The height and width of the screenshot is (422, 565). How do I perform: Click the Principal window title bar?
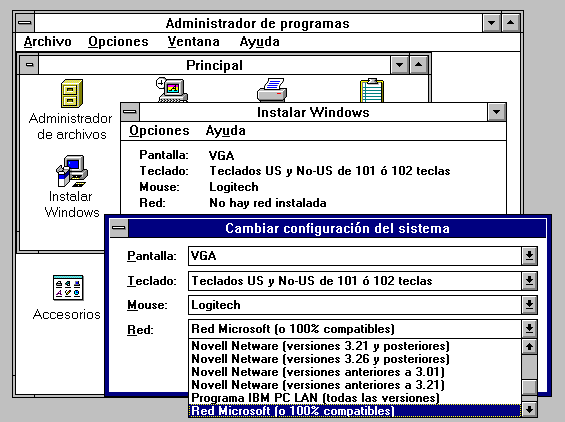[x=214, y=65]
